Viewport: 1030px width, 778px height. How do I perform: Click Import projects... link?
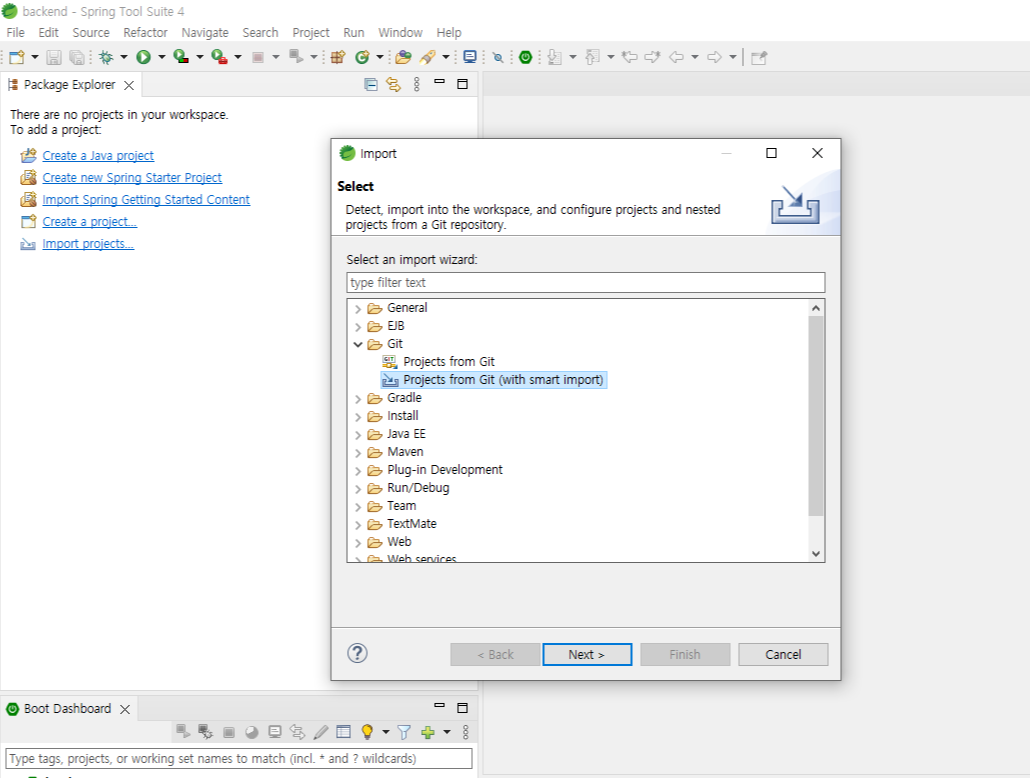88,244
